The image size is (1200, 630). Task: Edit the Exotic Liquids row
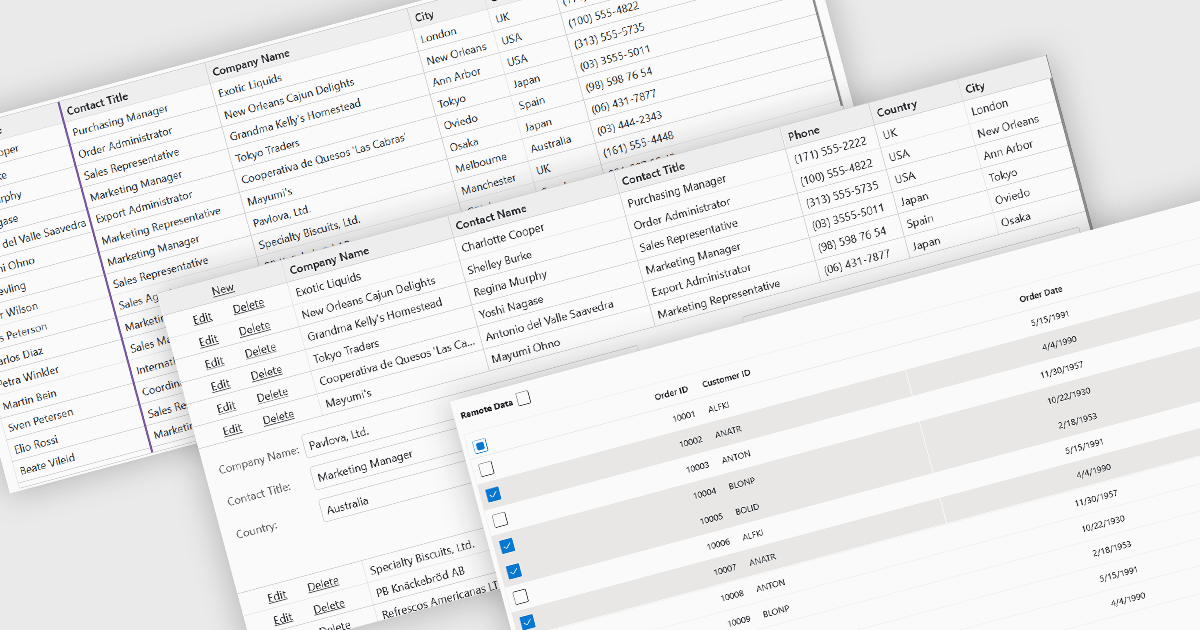203,319
